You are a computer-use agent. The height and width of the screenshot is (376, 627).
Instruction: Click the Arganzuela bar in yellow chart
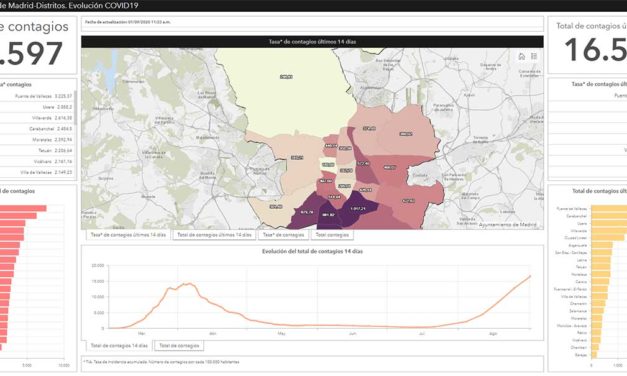point(602,245)
